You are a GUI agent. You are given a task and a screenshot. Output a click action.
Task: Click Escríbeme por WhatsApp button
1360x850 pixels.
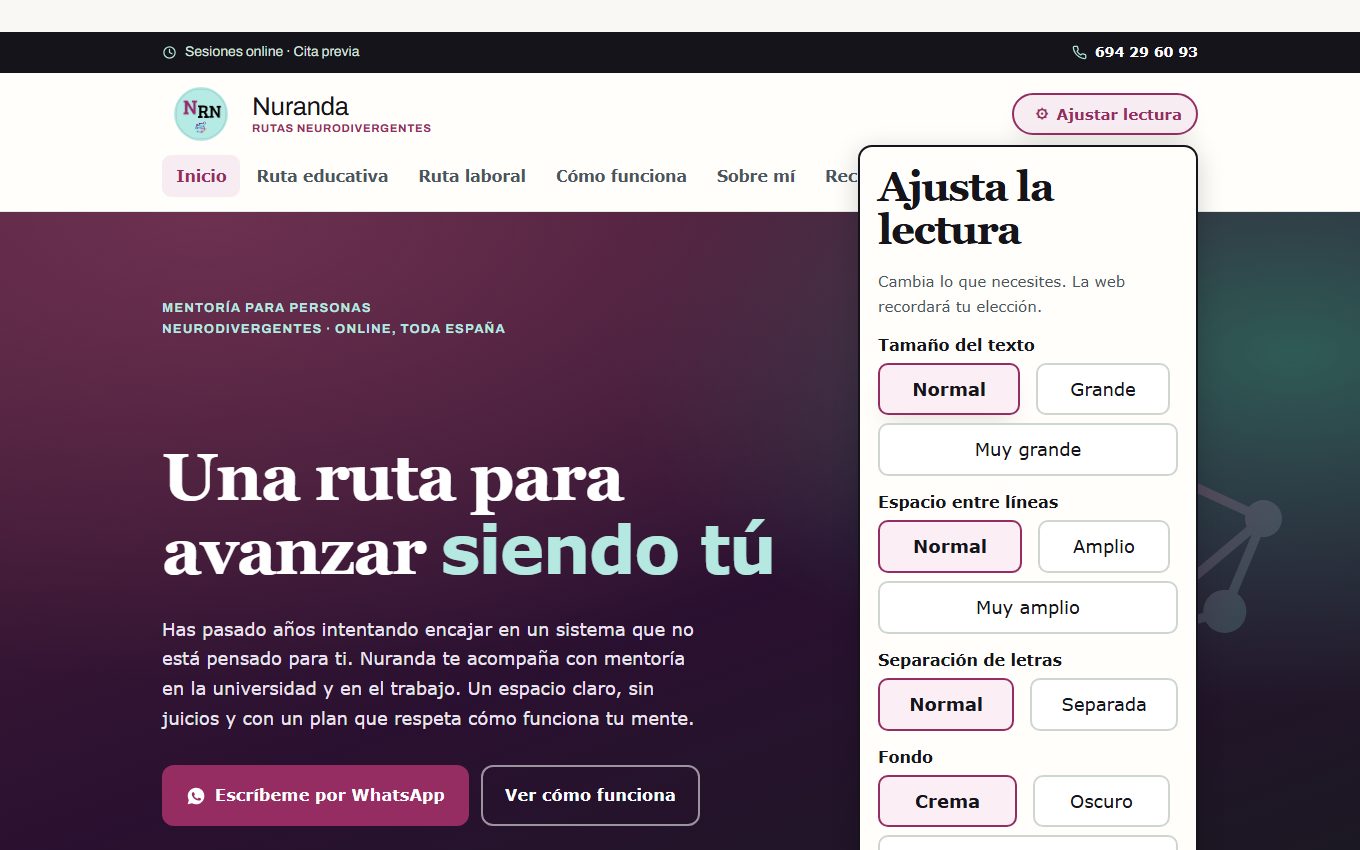[x=315, y=796]
